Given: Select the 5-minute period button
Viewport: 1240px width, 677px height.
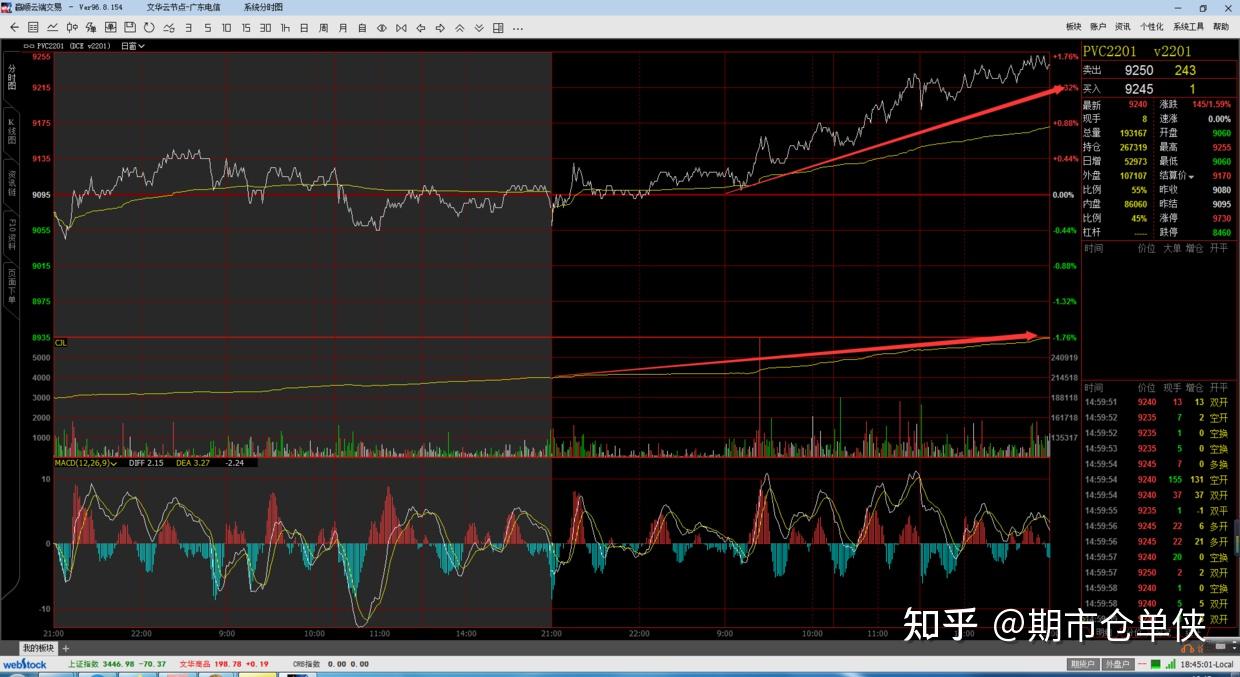Looking at the screenshot, I should [207, 27].
